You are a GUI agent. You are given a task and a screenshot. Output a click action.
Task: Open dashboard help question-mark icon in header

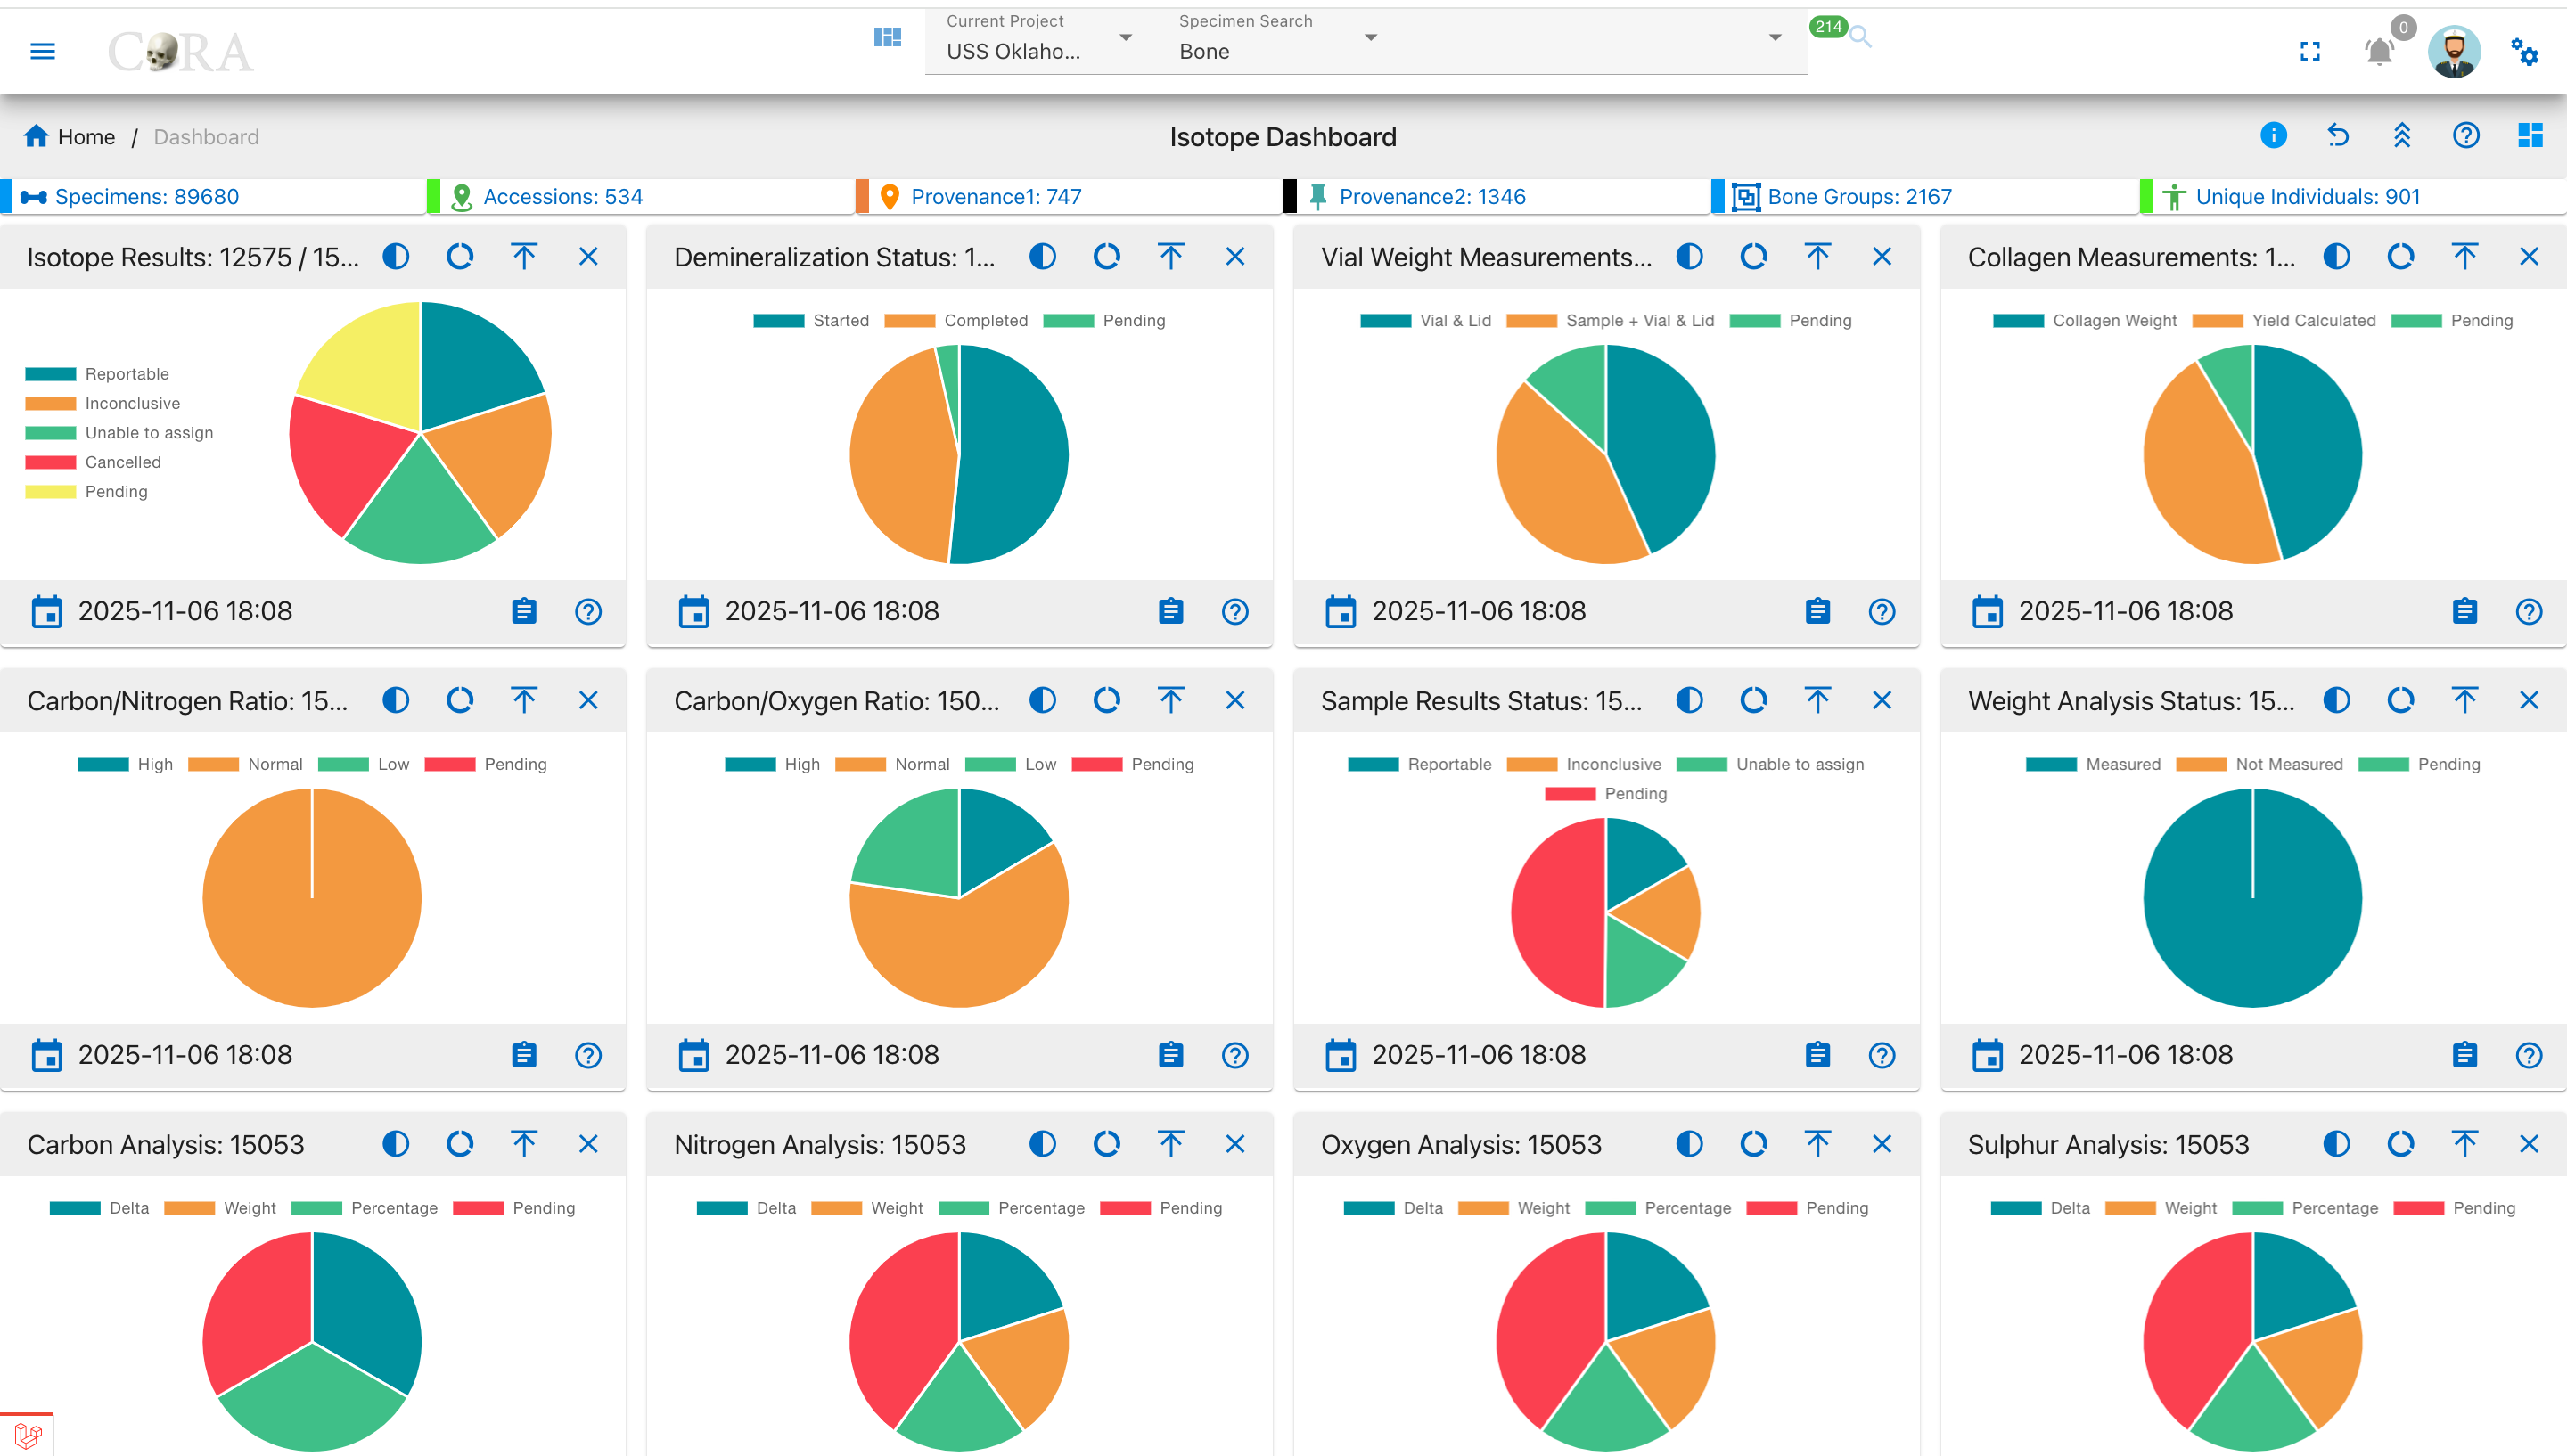[2466, 135]
